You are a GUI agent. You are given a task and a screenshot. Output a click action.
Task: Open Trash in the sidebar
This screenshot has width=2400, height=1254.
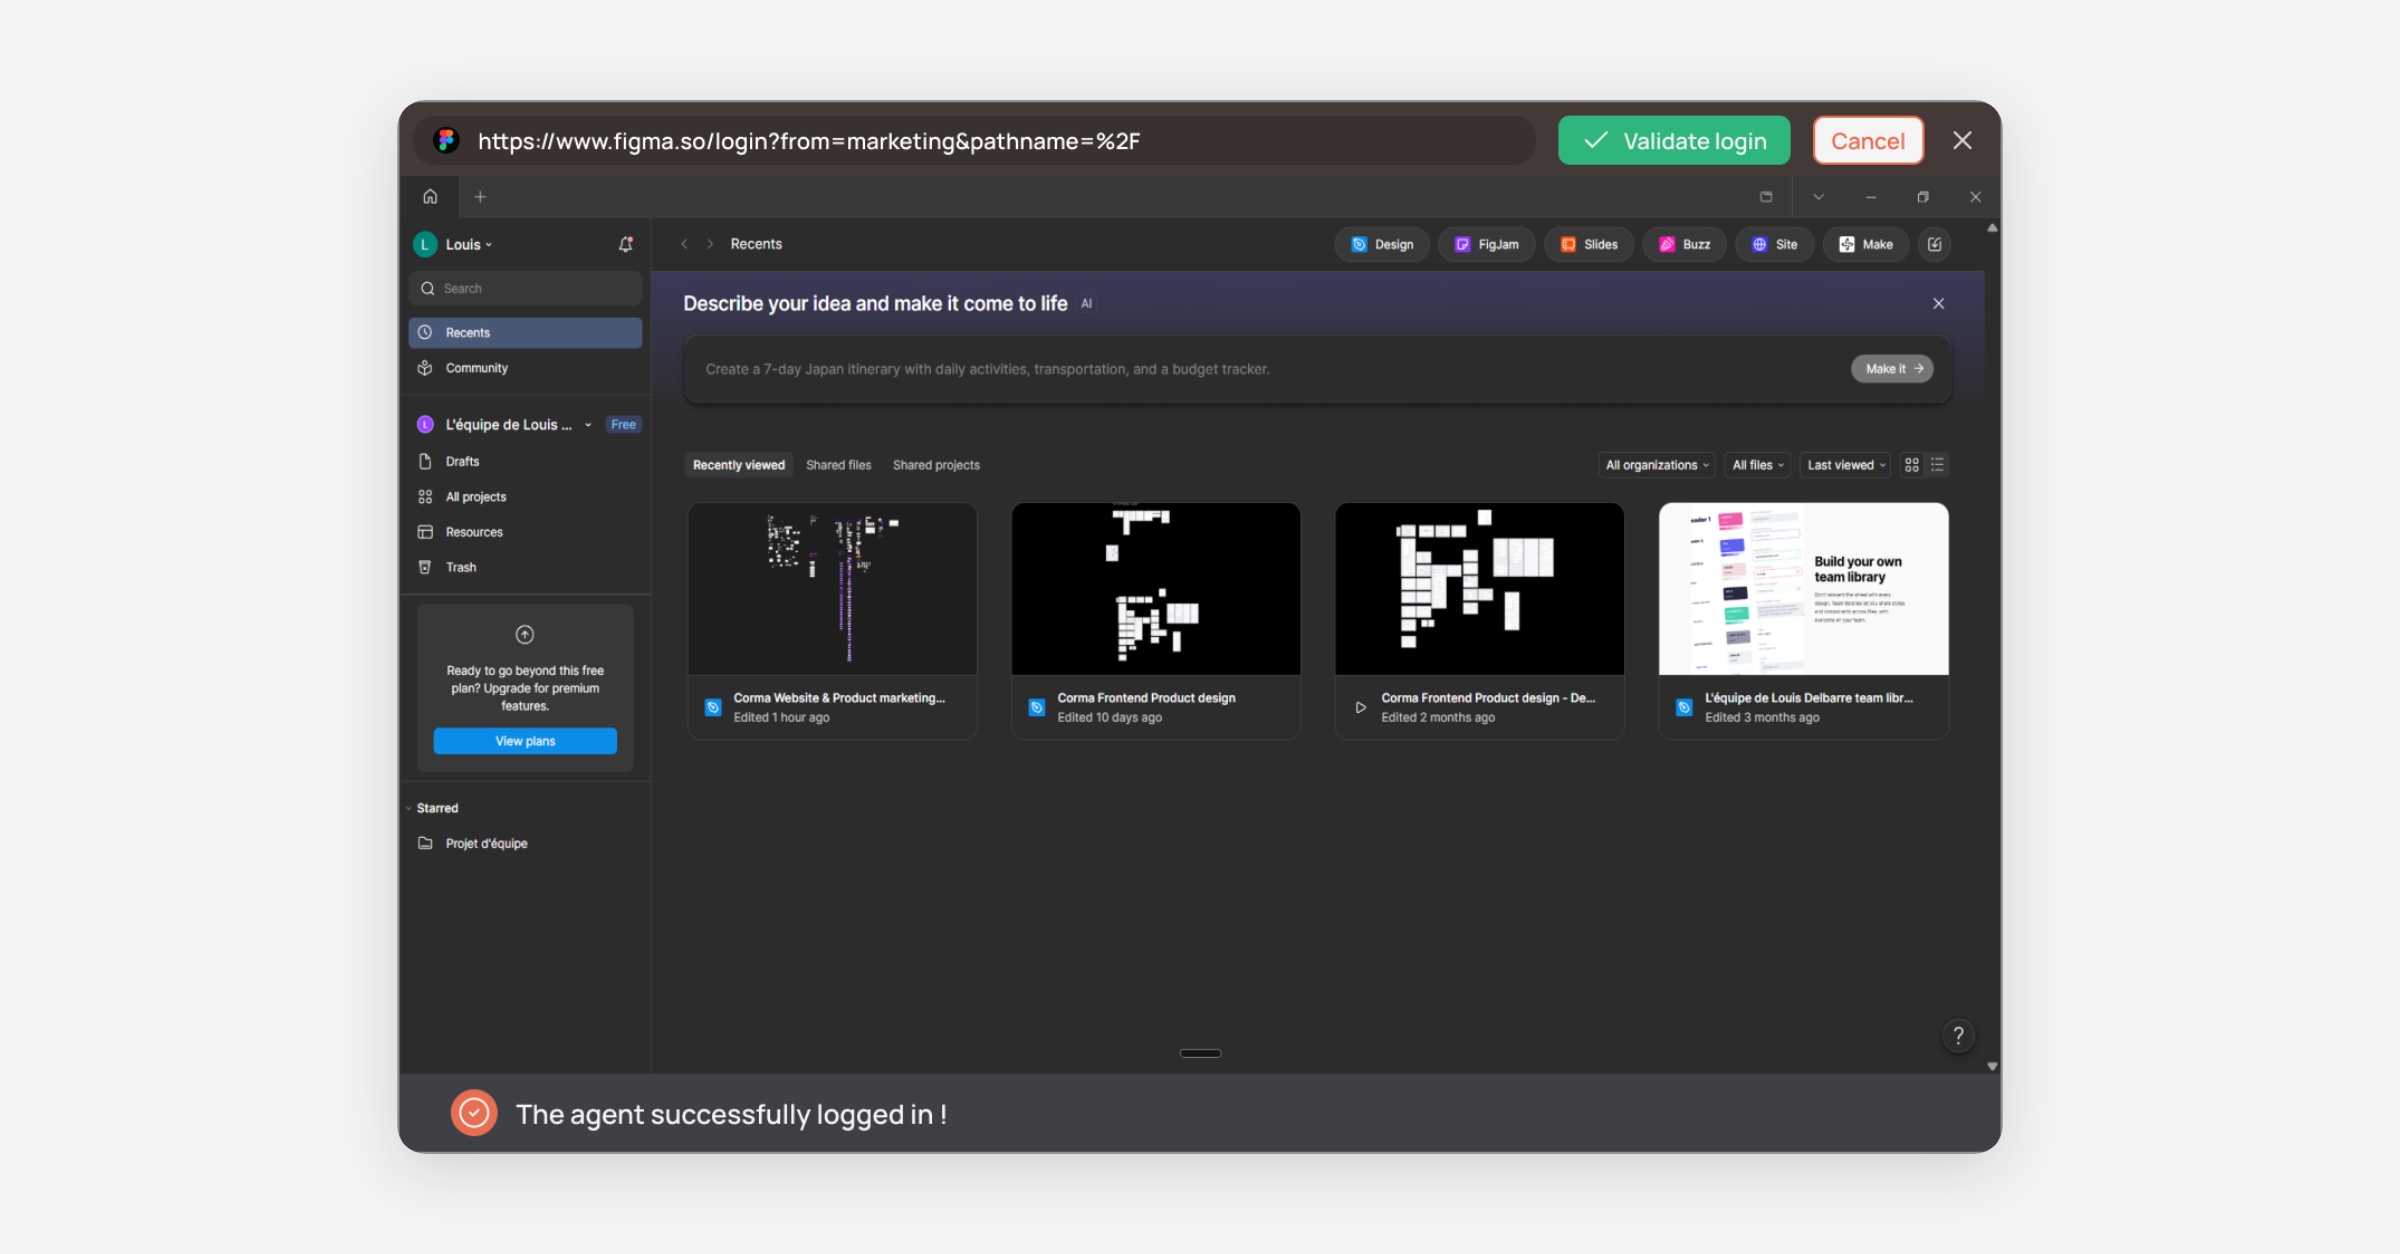[526, 567]
